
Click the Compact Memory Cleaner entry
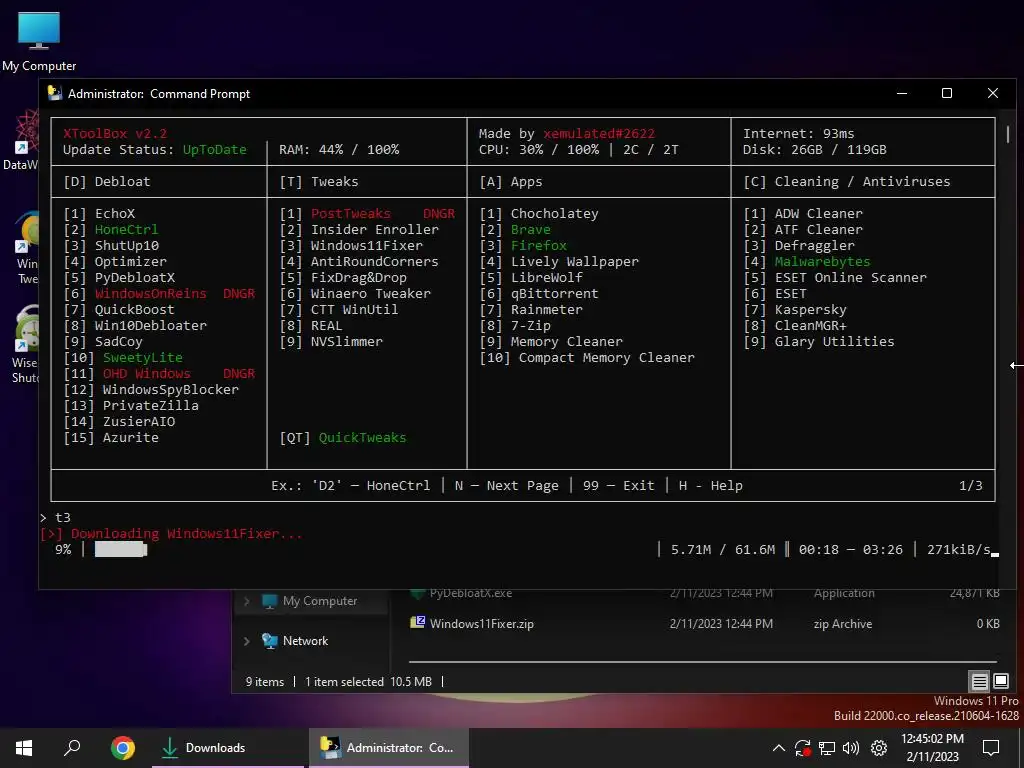[607, 357]
